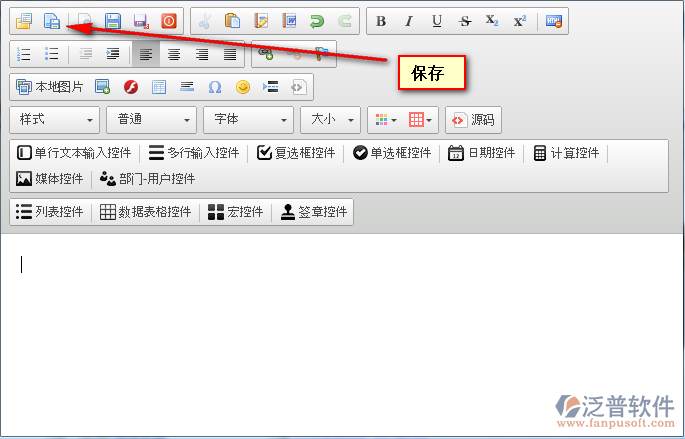Screen dimensions: 685x439
Task: Click the insert image icon with plus
Action: tap(103, 87)
